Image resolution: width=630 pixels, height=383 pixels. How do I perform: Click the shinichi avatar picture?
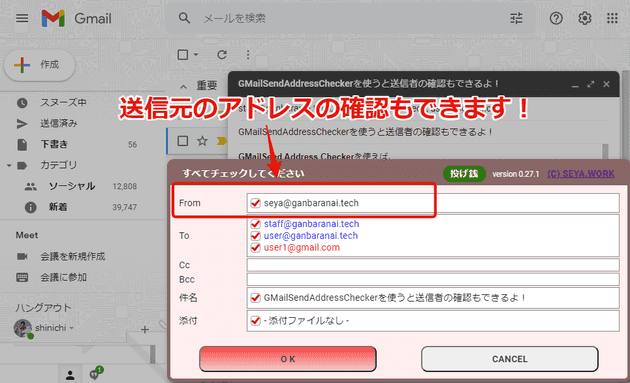coord(22,328)
